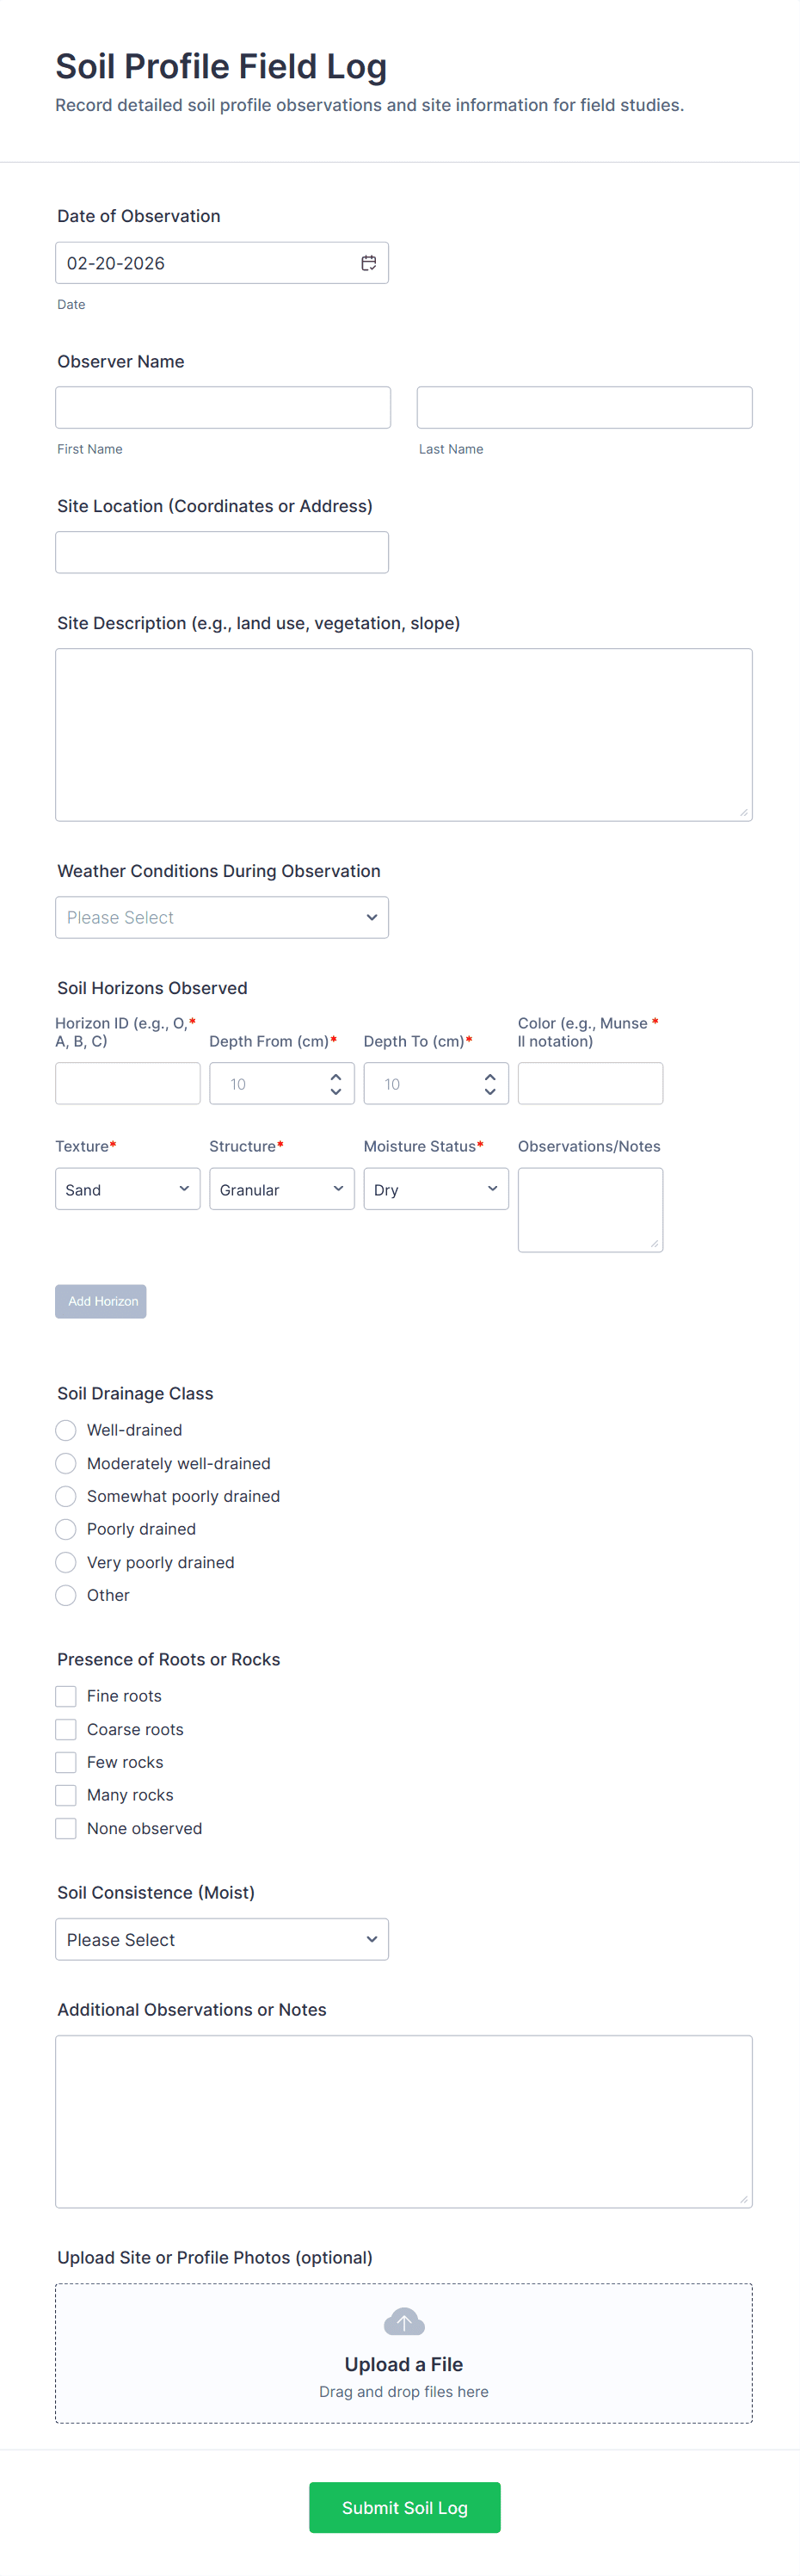Click the cloud upload icon
The image size is (800, 2576).
(x=404, y=2321)
